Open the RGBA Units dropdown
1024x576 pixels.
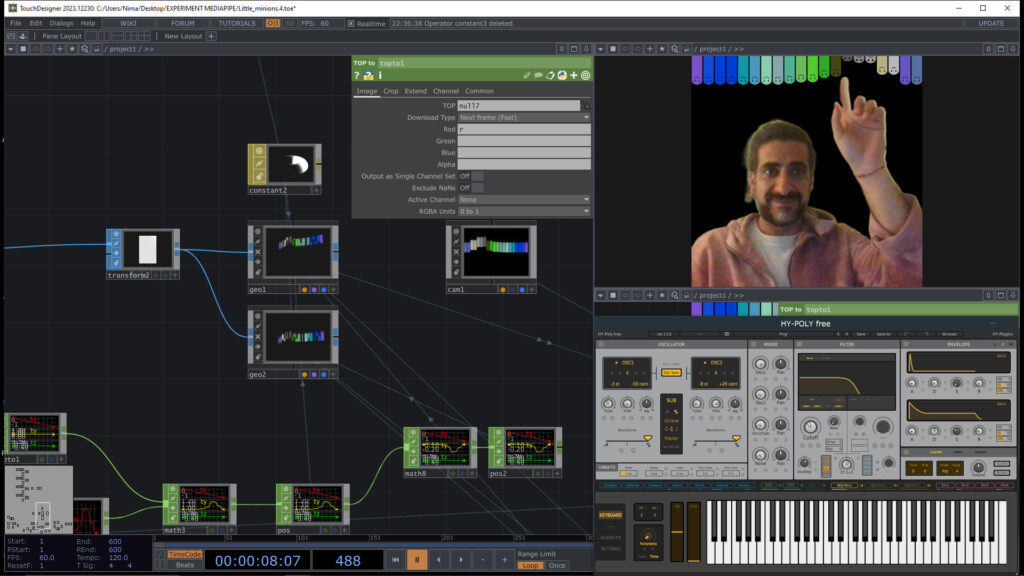click(x=523, y=211)
